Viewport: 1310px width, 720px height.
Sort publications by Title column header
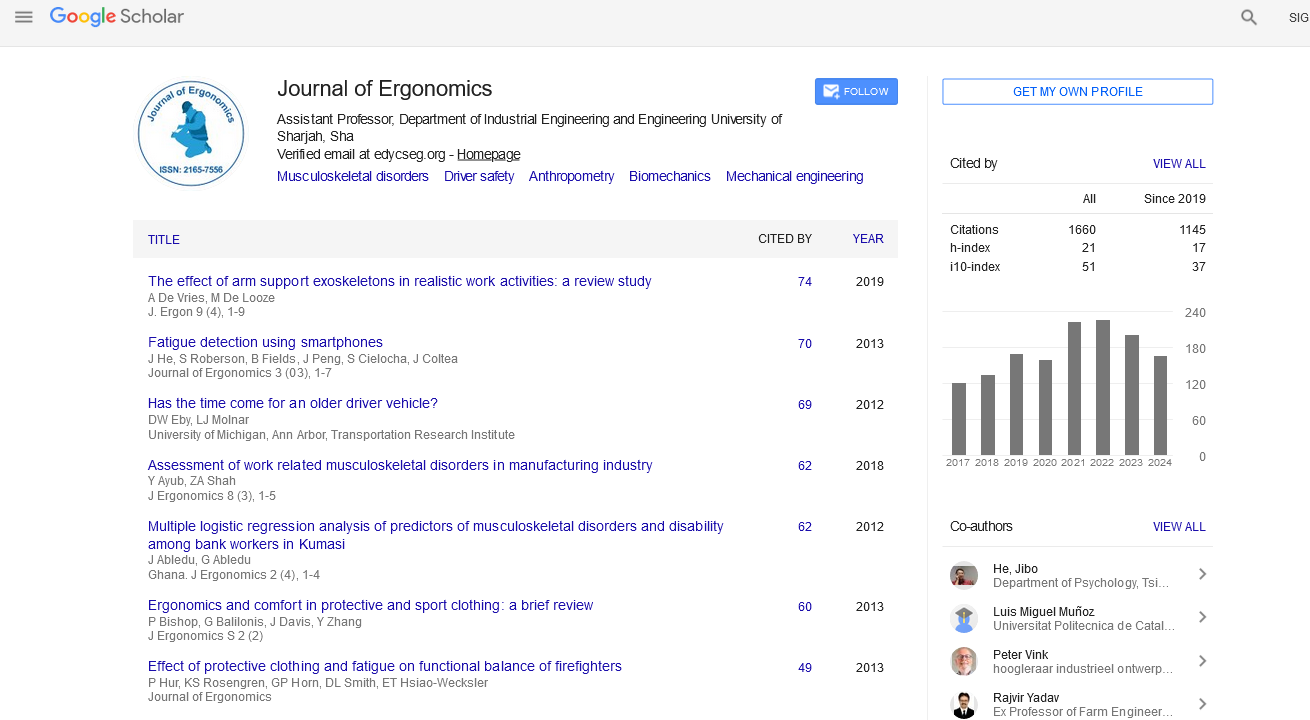point(164,240)
